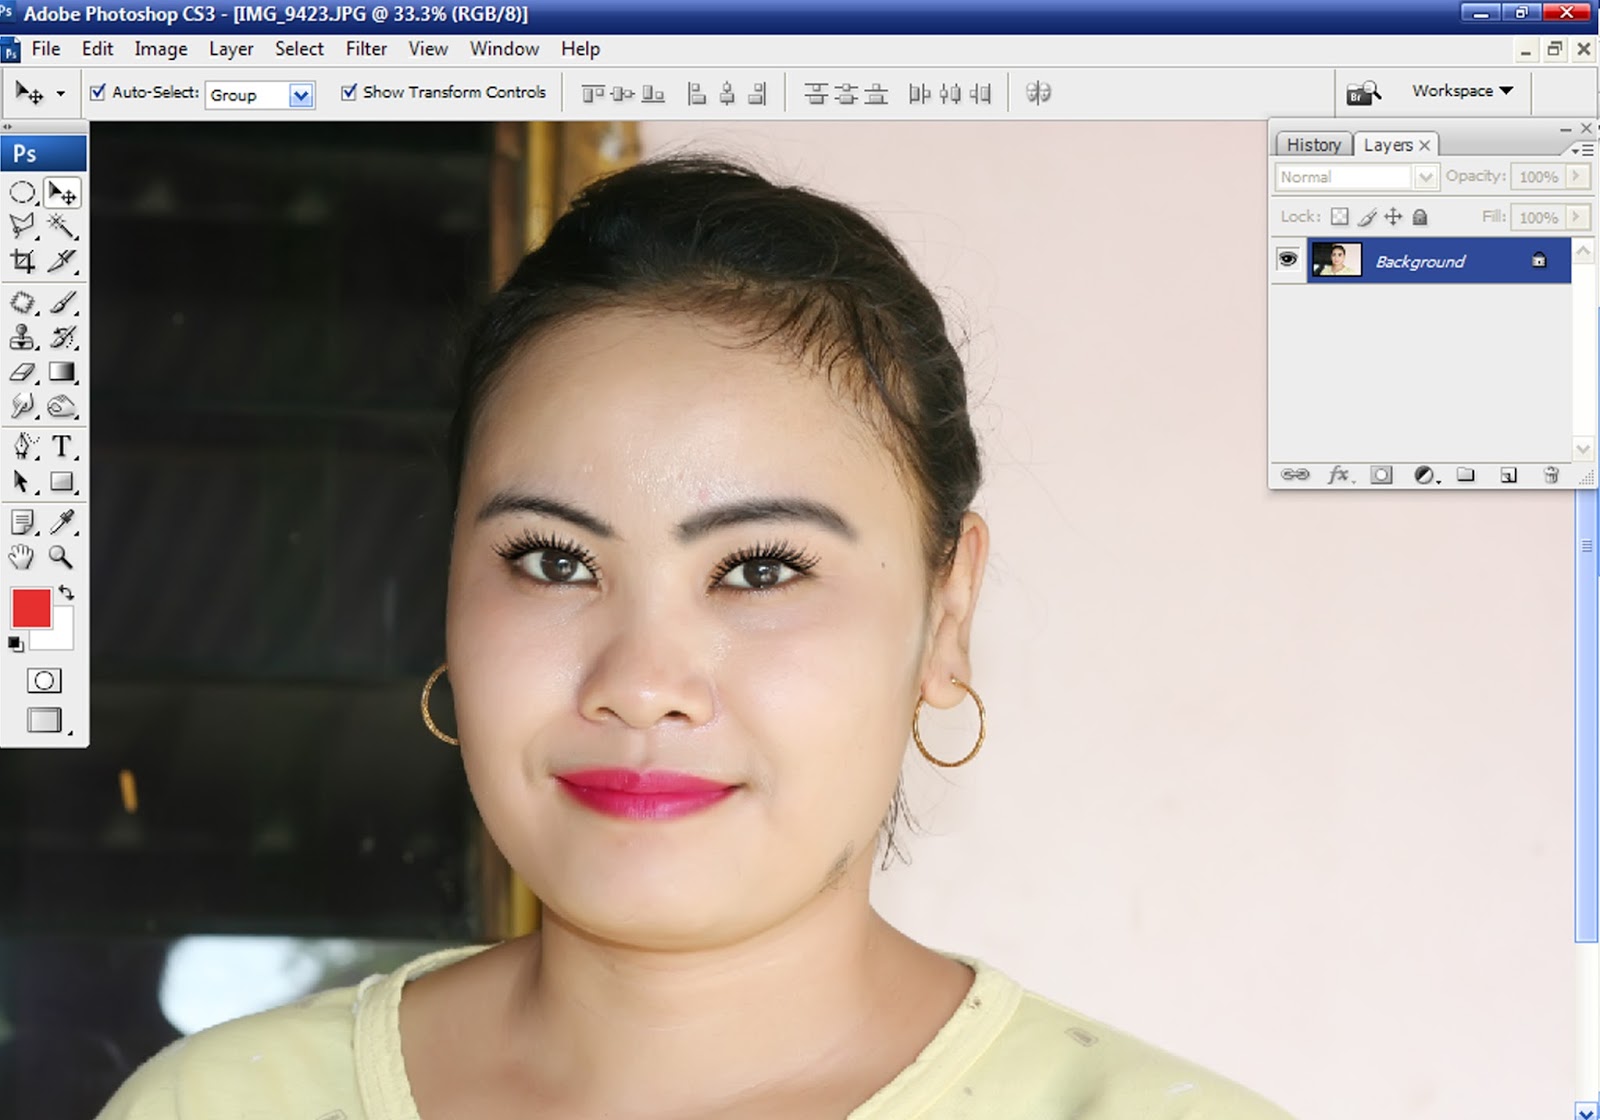Image resolution: width=1600 pixels, height=1120 pixels.
Task: Click the Background layer thumbnail
Action: pyautogui.click(x=1336, y=260)
